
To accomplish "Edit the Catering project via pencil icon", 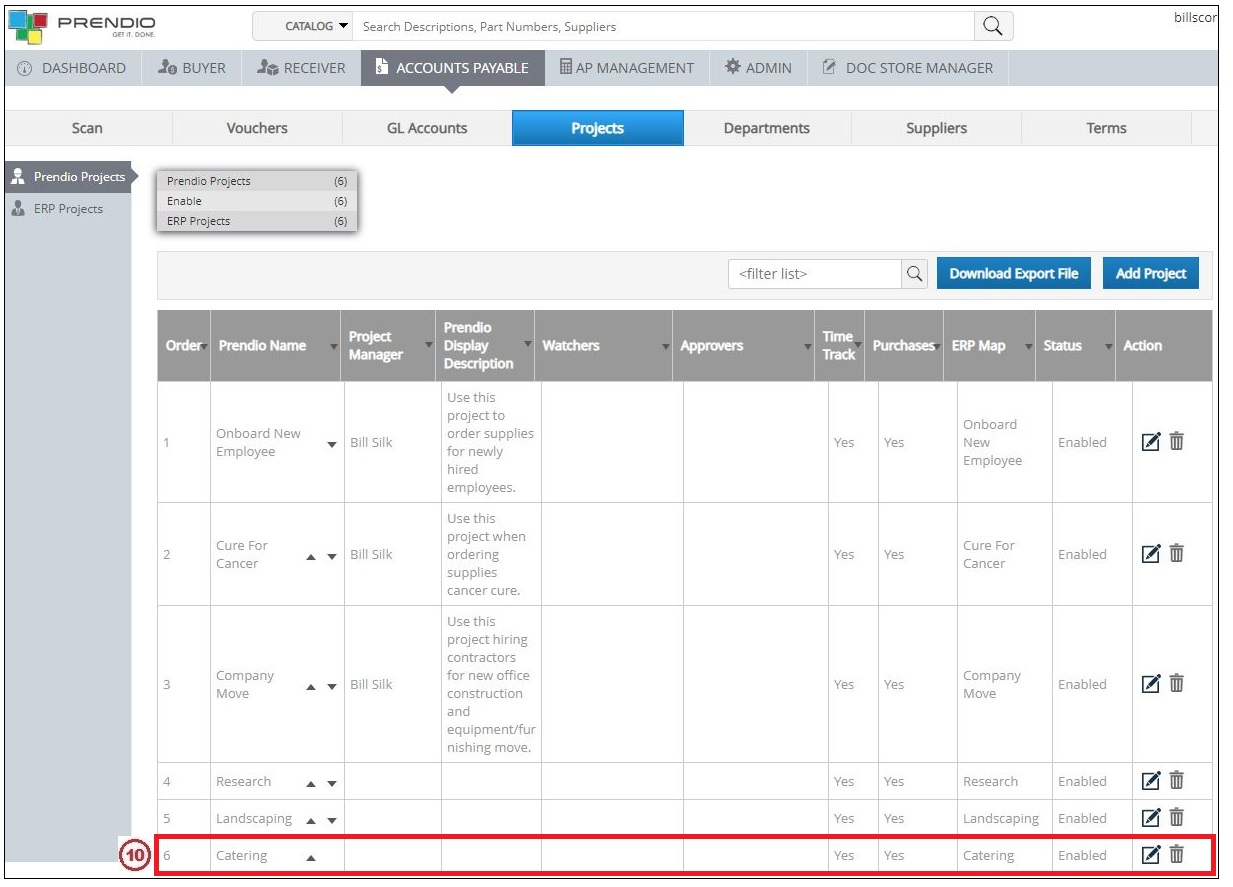I will (1150, 855).
